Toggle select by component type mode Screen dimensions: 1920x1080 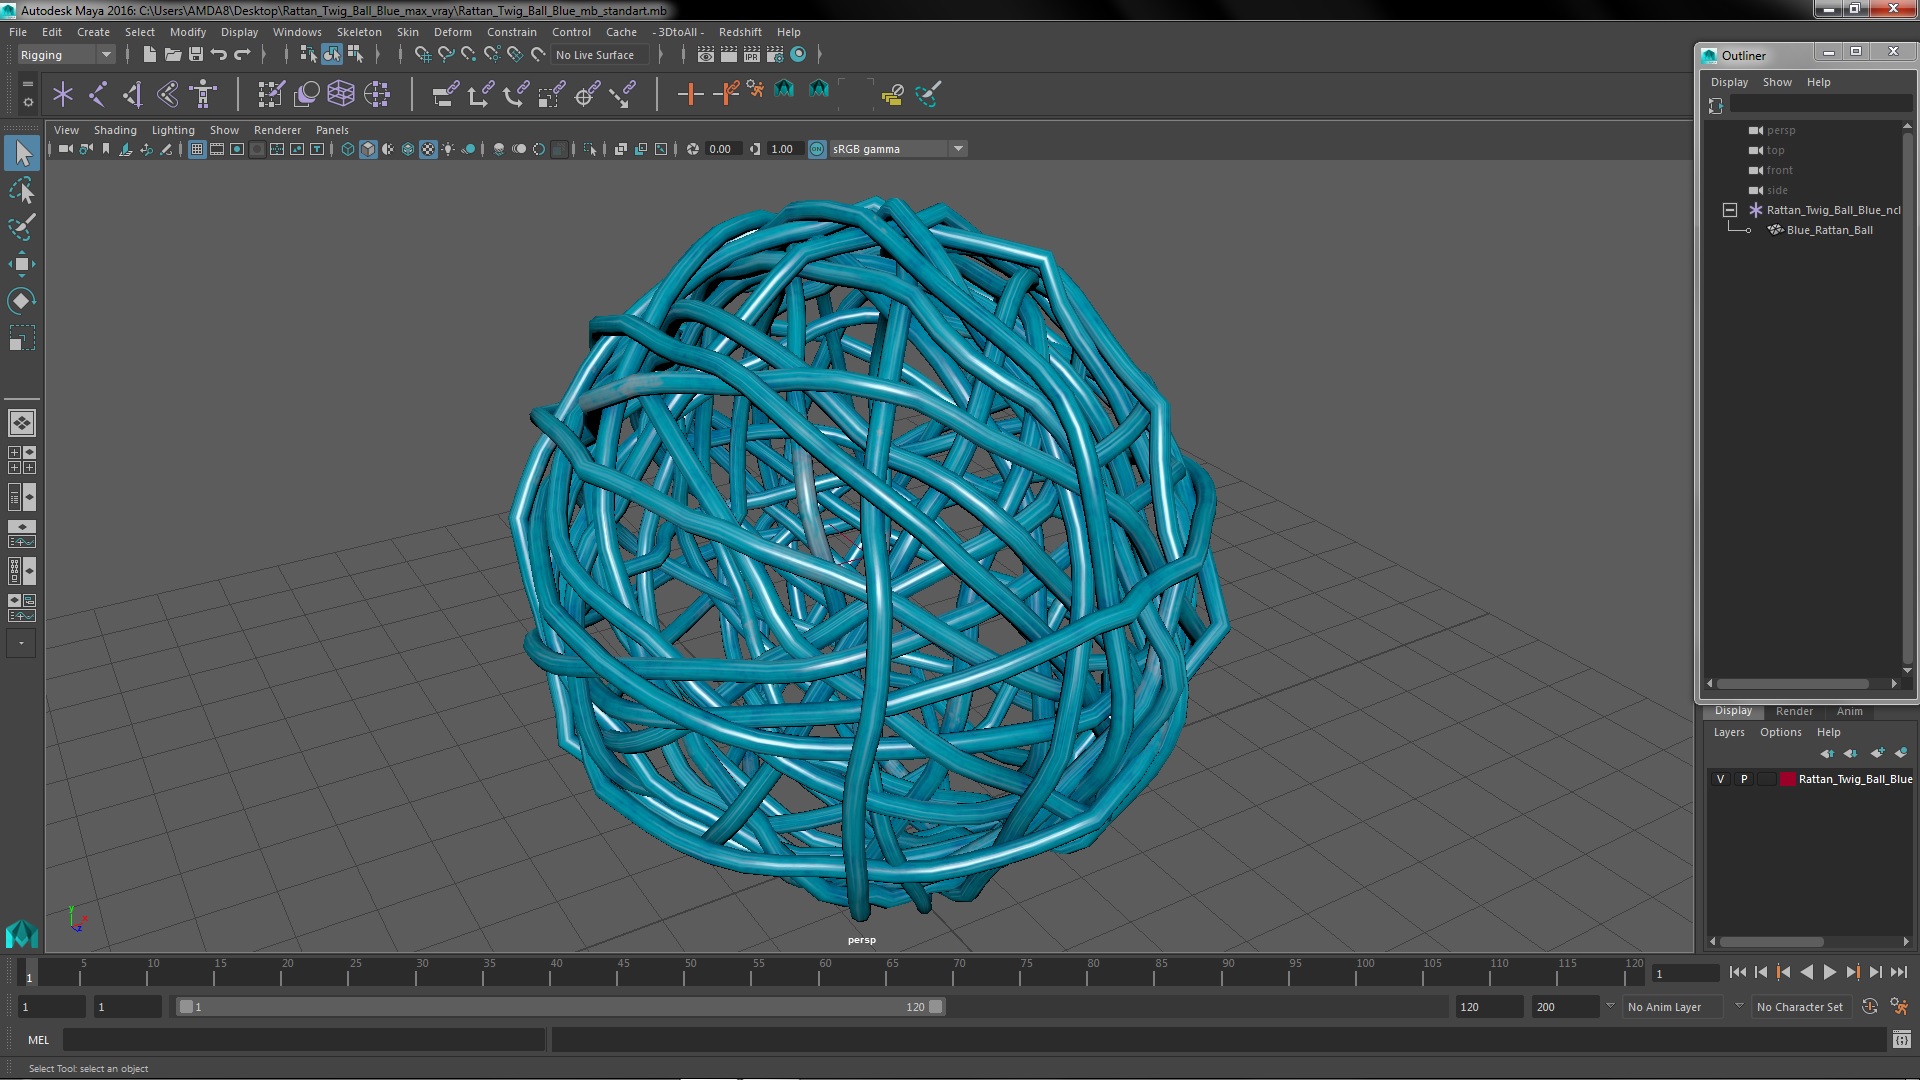(355, 55)
